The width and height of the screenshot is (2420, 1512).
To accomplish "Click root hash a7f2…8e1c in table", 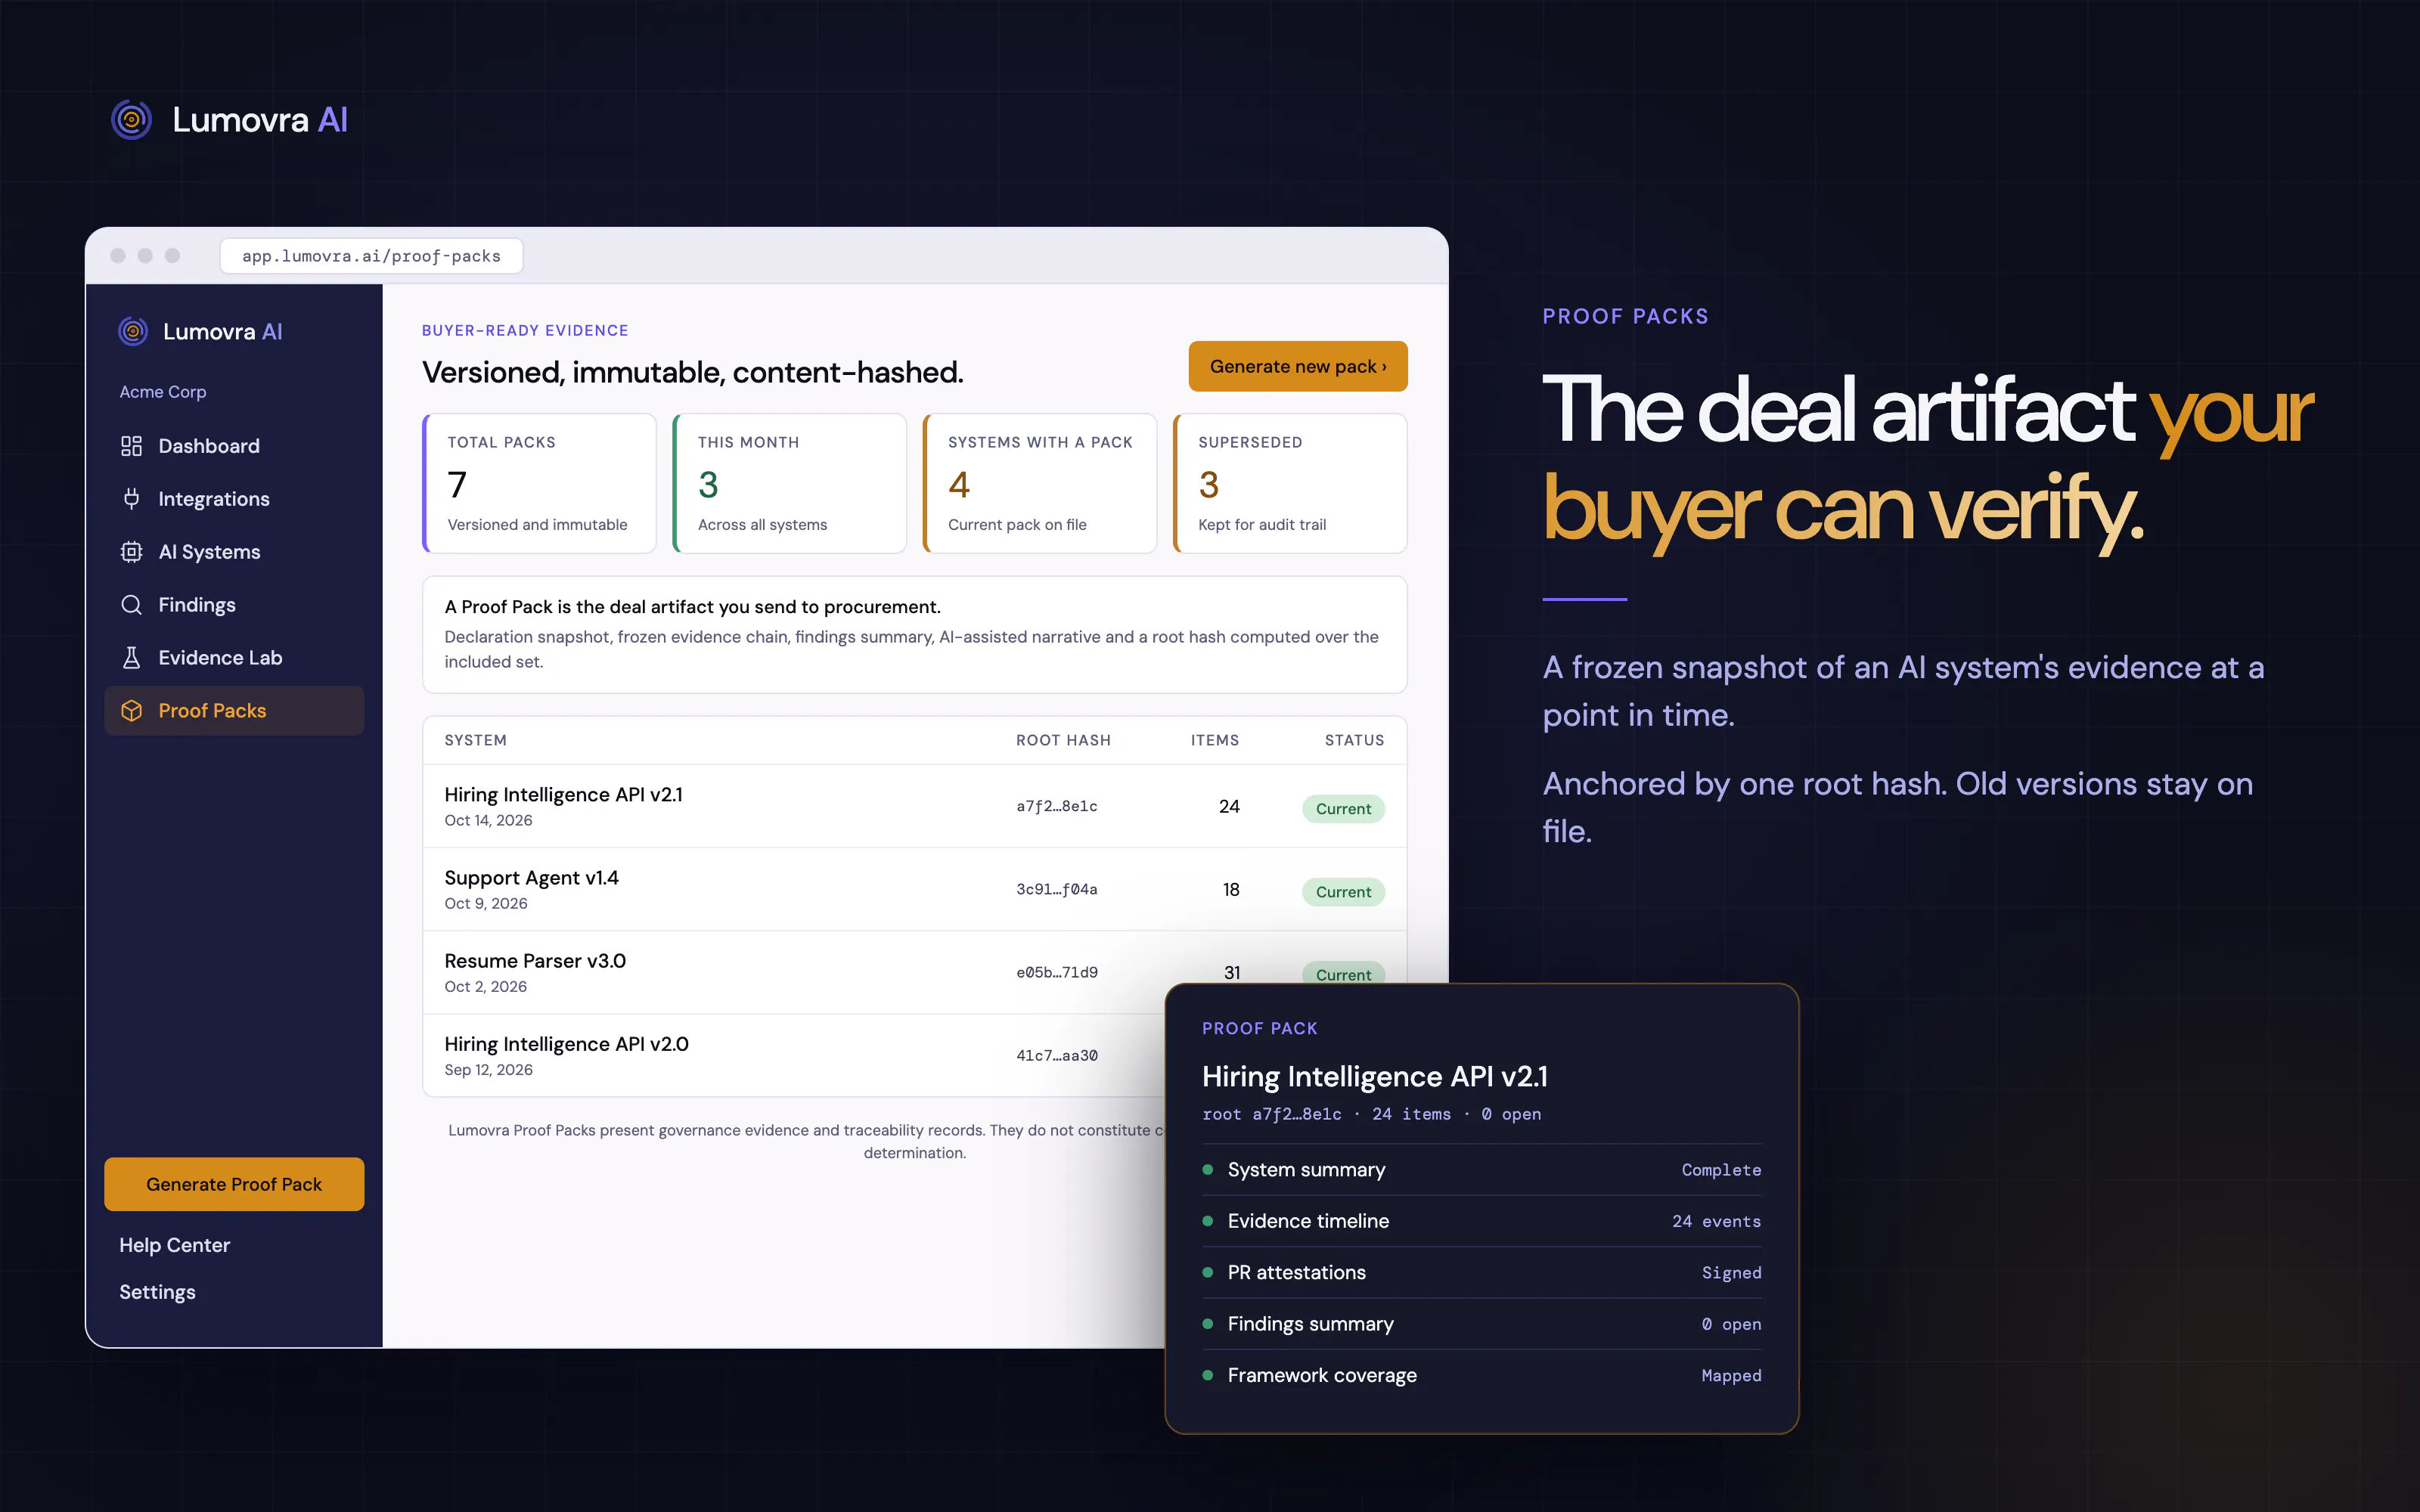I will tap(1057, 806).
